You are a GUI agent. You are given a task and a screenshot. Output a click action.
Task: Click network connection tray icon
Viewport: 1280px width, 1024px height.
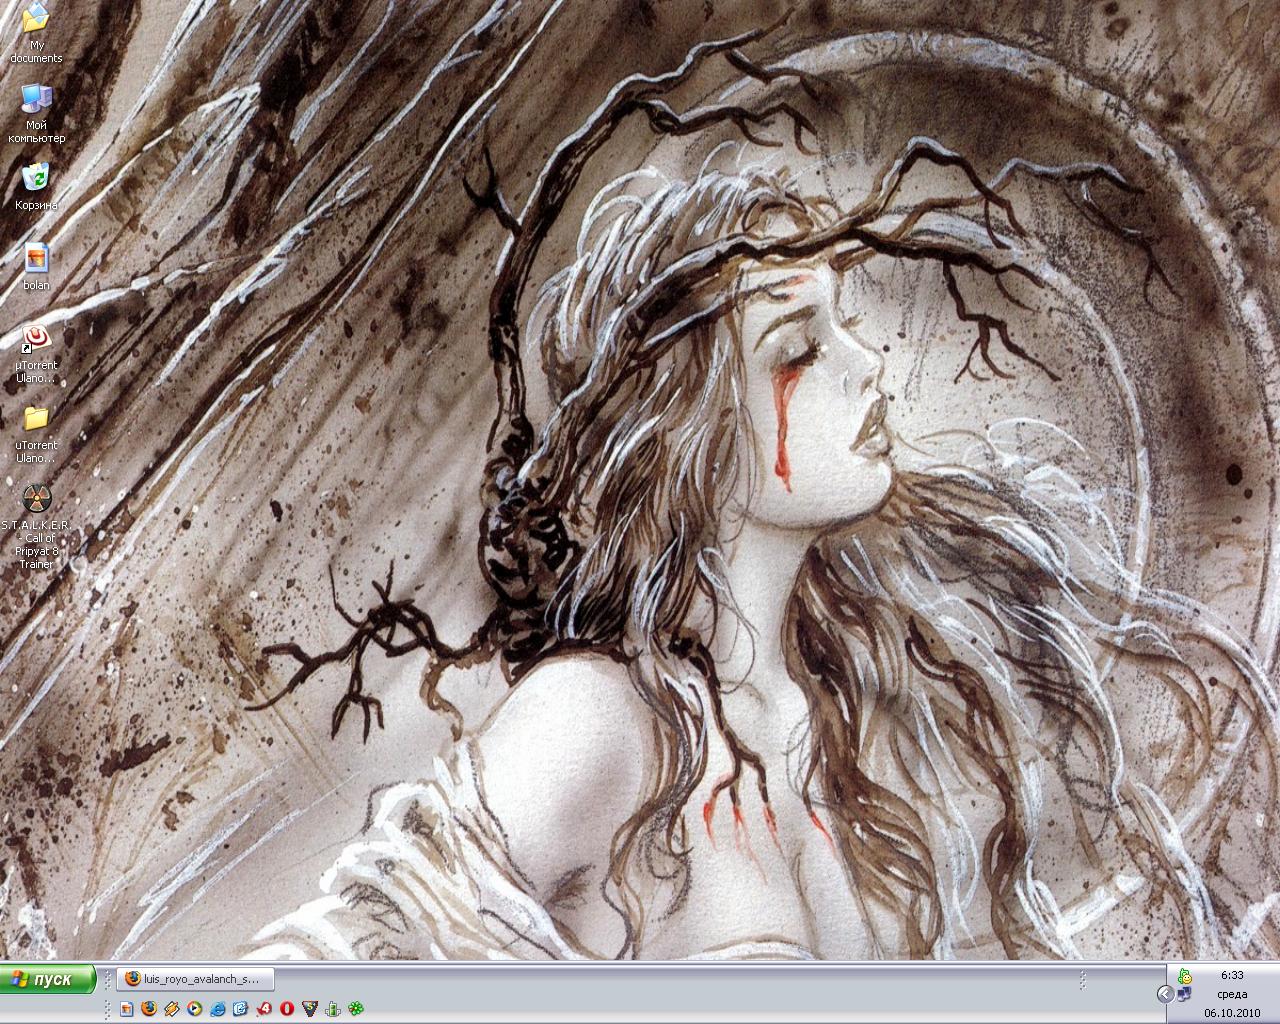click(x=1185, y=994)
